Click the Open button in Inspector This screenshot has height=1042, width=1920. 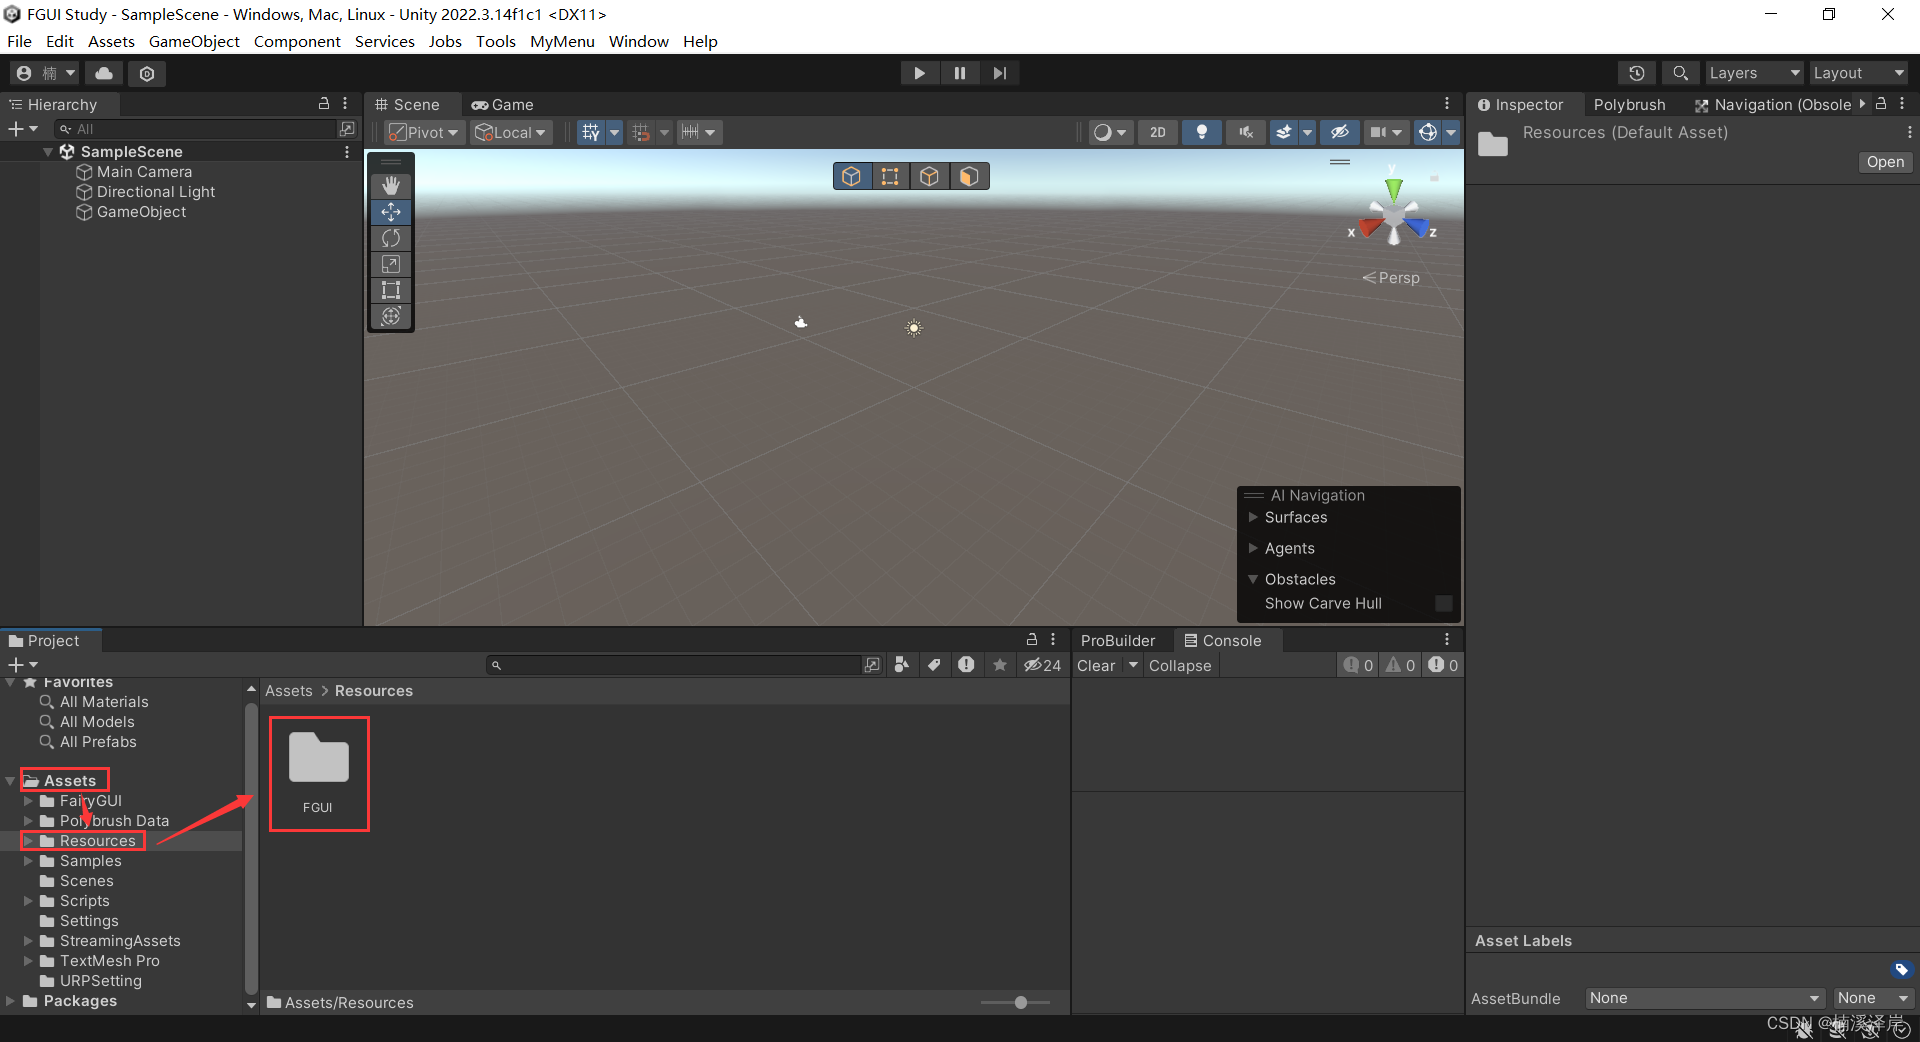[1885, 162]
